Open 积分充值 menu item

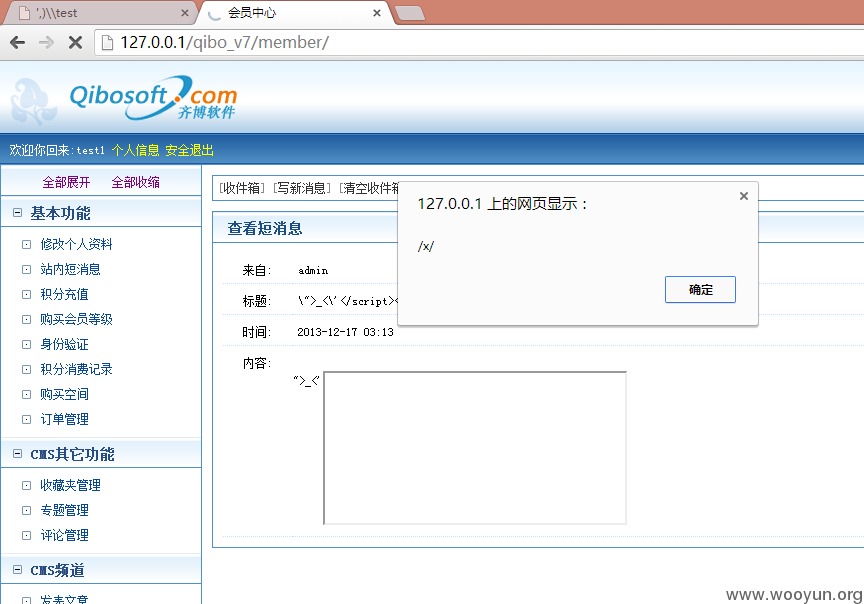point(64,294)
